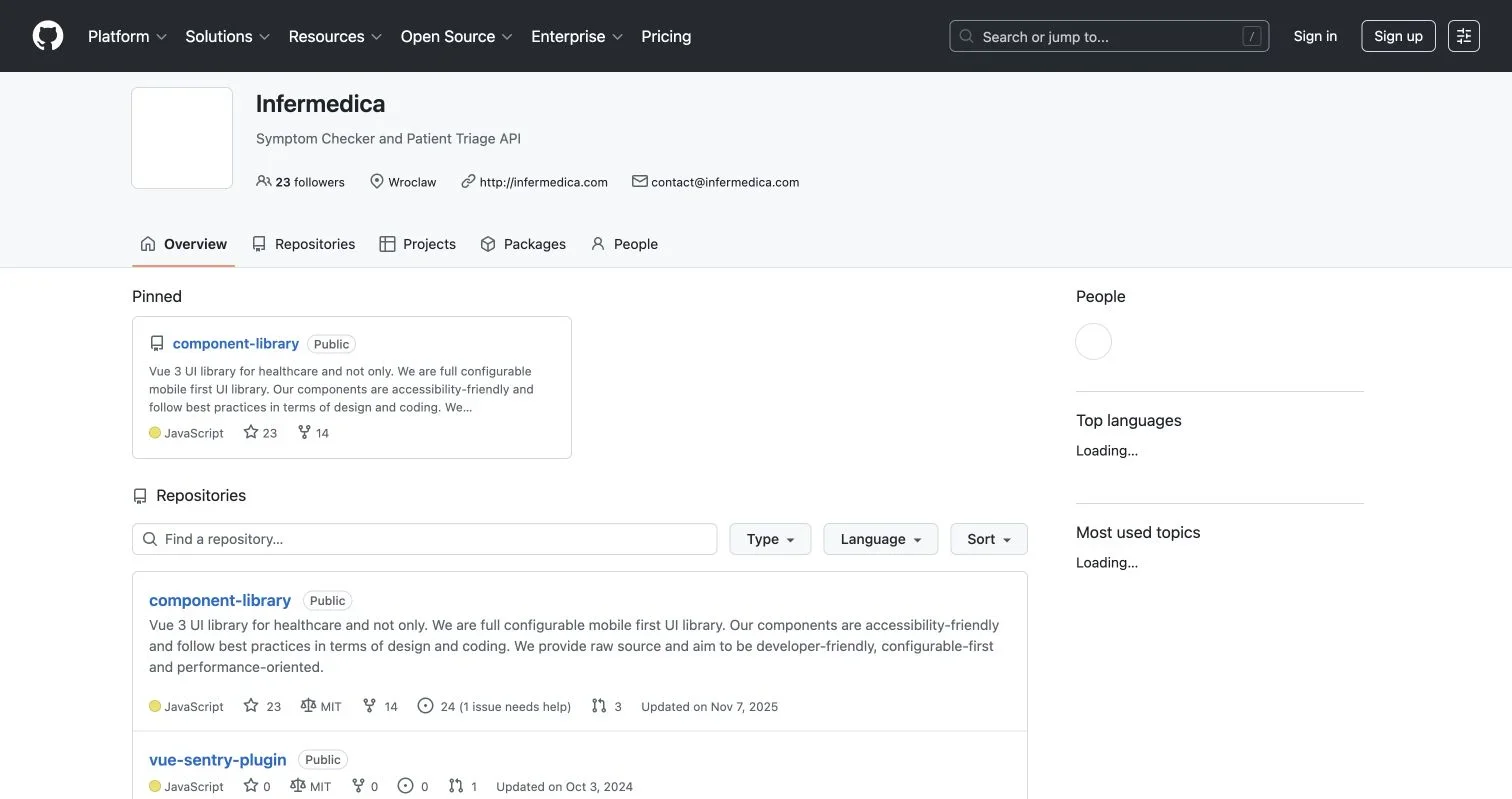Switch to the Projects tab
Viewport: 1512px width, 799px height.
[418, 244]
